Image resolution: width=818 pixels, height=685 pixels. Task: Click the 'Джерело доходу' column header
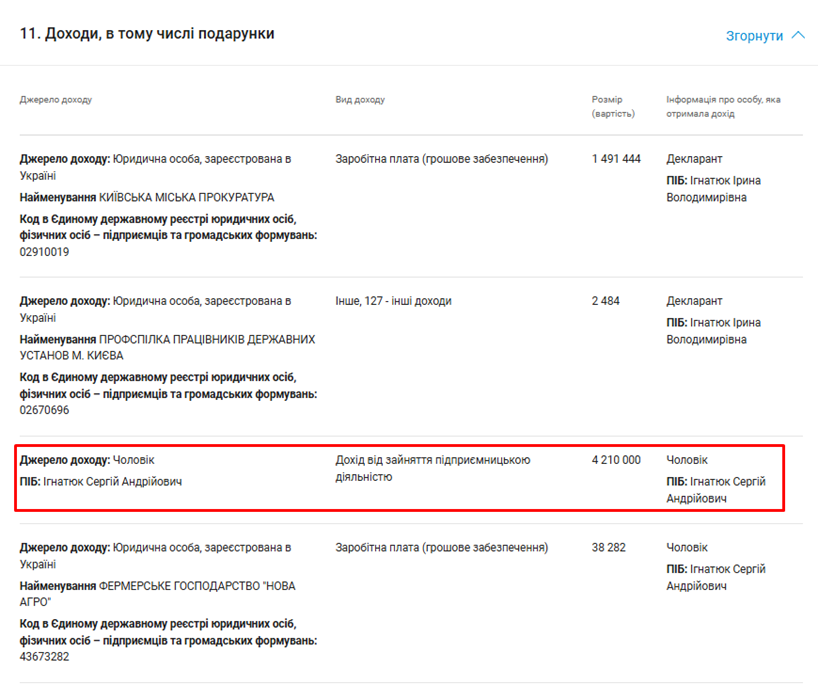coord(56,100)
